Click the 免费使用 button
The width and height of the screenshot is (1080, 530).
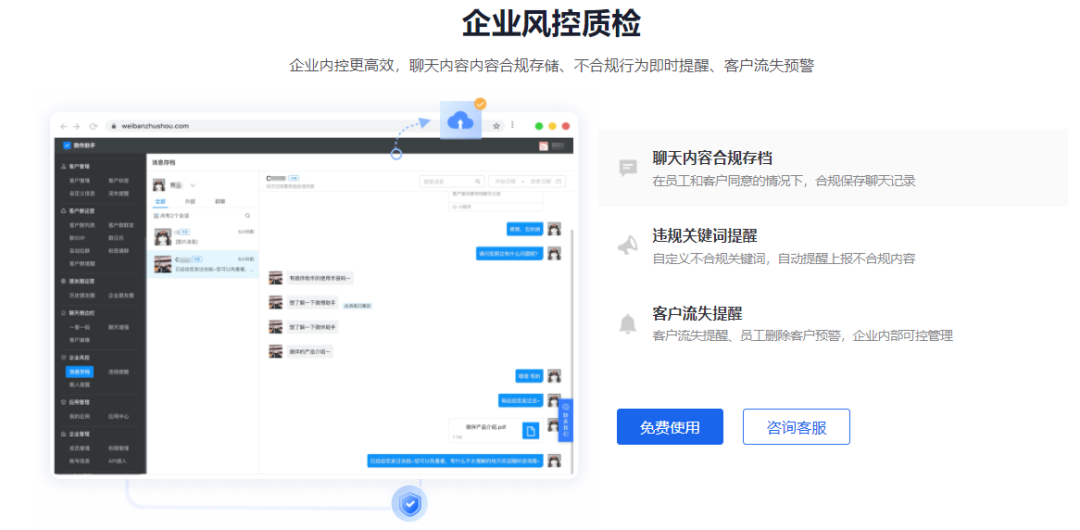669,427
